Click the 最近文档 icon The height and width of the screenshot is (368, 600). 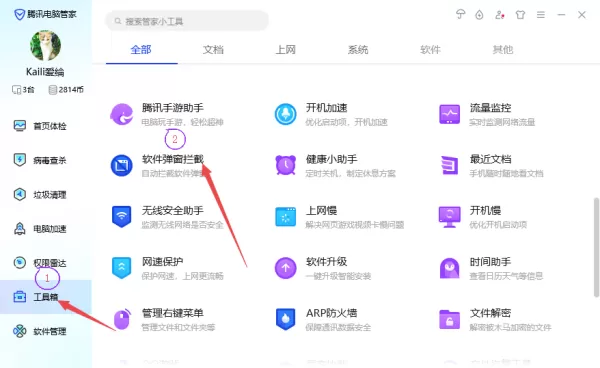449,165
